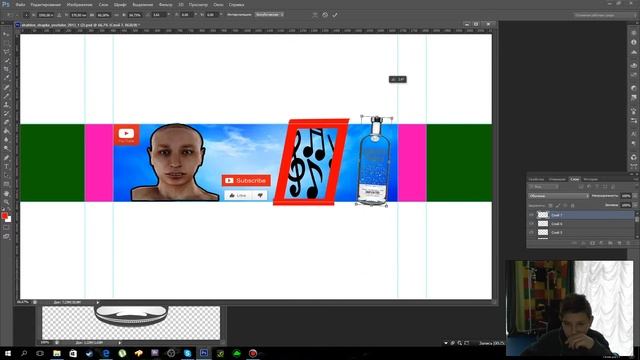Open the Окно menu
This screenshot has width=640, height=360.
(x=218, y=4)
